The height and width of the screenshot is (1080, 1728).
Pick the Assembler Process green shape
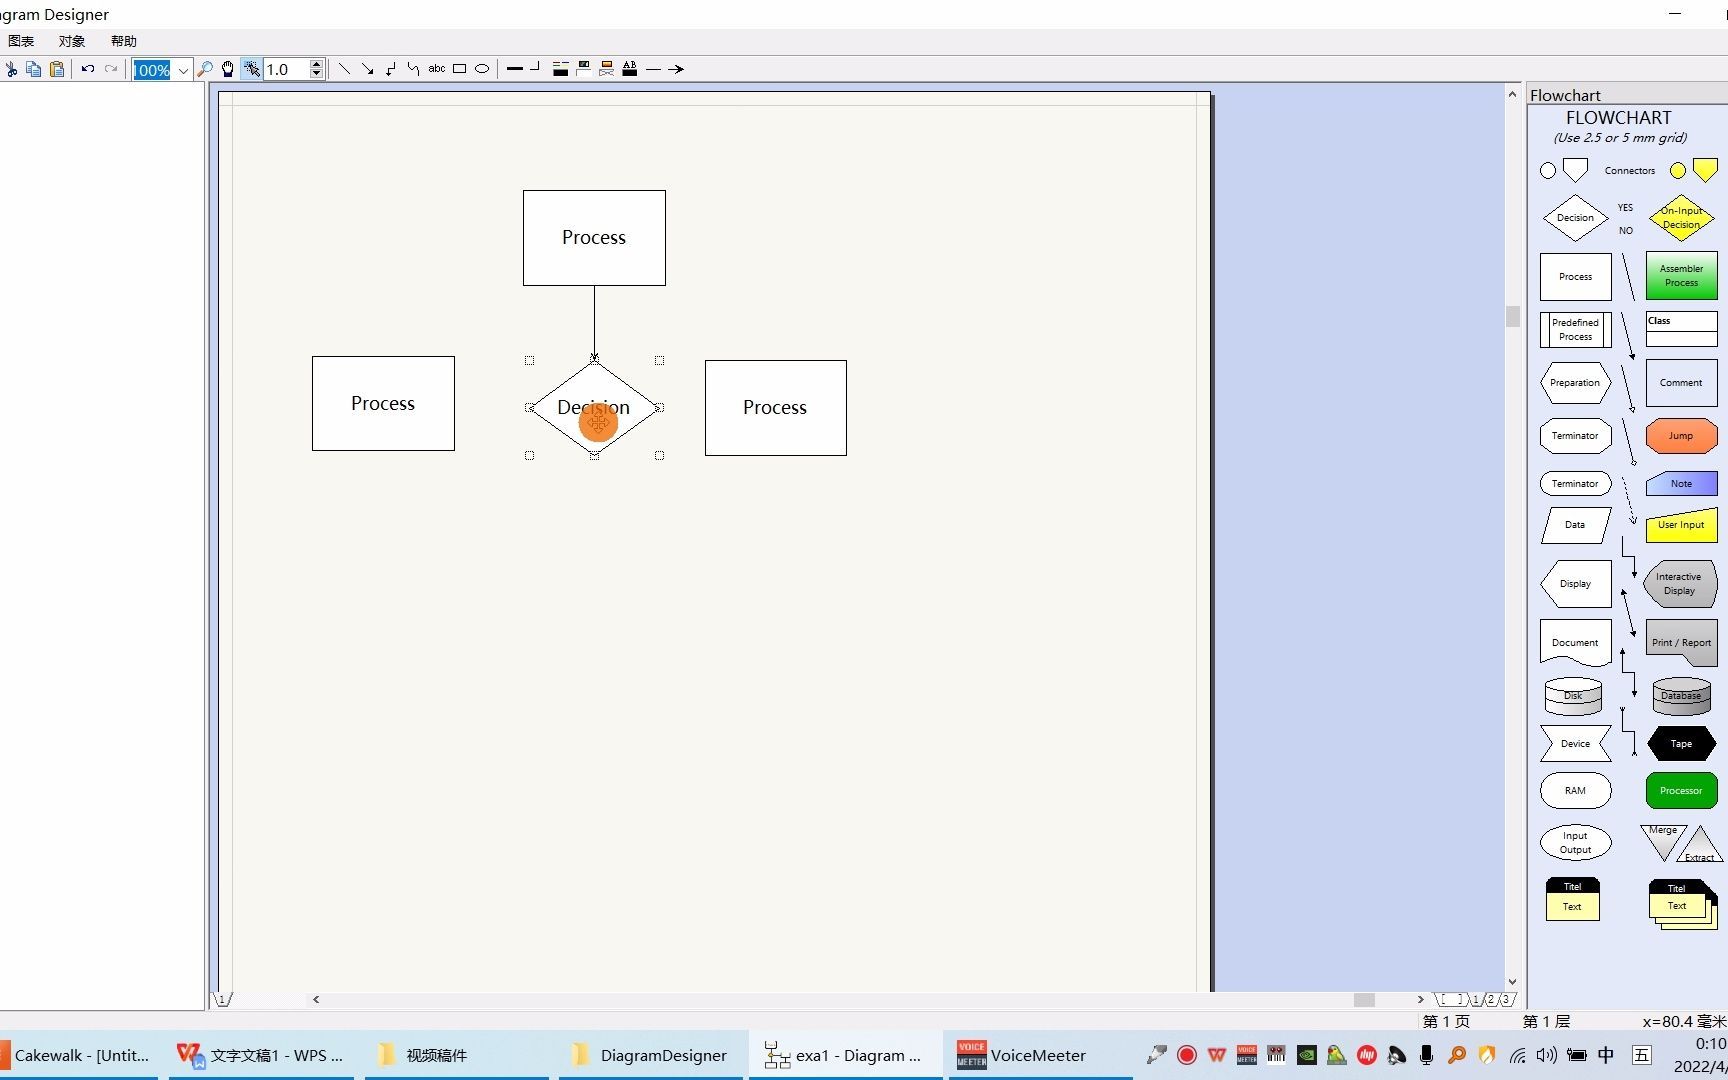coord(1681,276)
